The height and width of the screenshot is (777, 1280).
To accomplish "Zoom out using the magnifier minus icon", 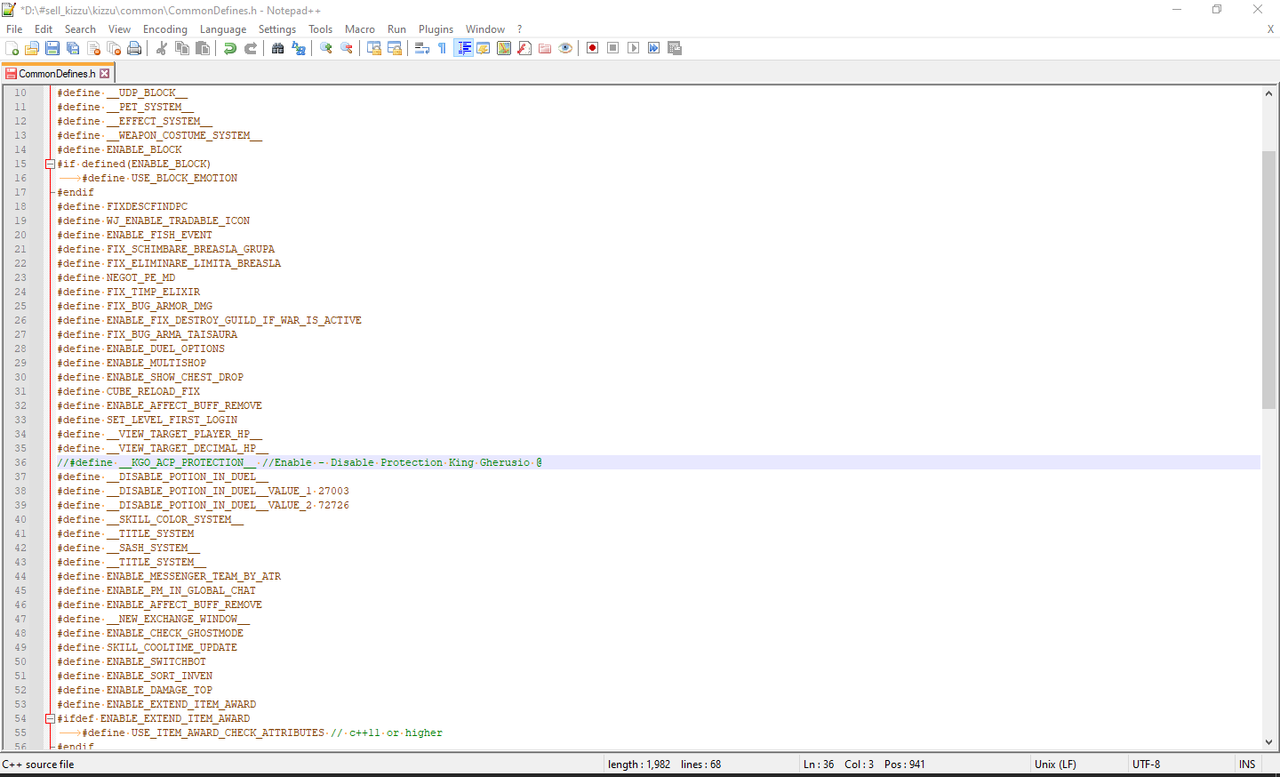I will pyautogui.click(x=347, y=48).
